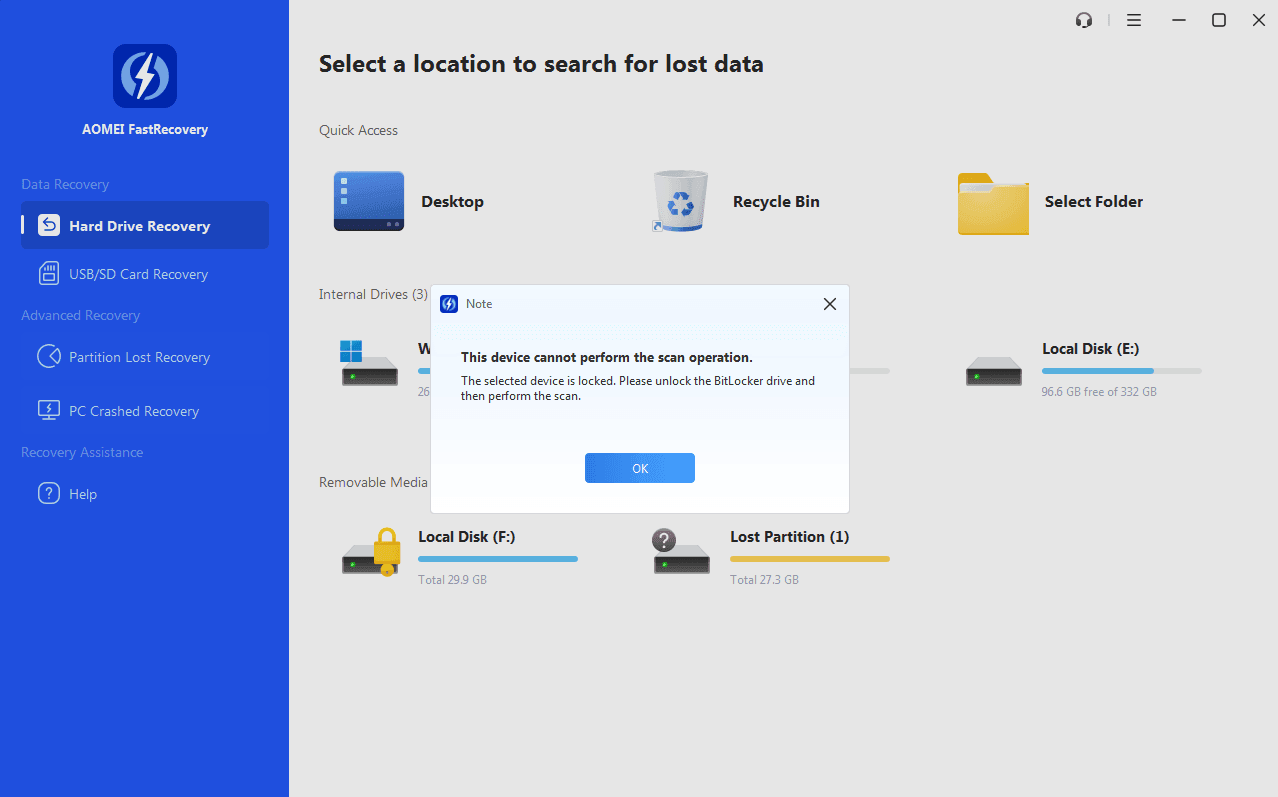Select the Recycle Bin icon
This screenshot has height=797, width=1278.
680,201
